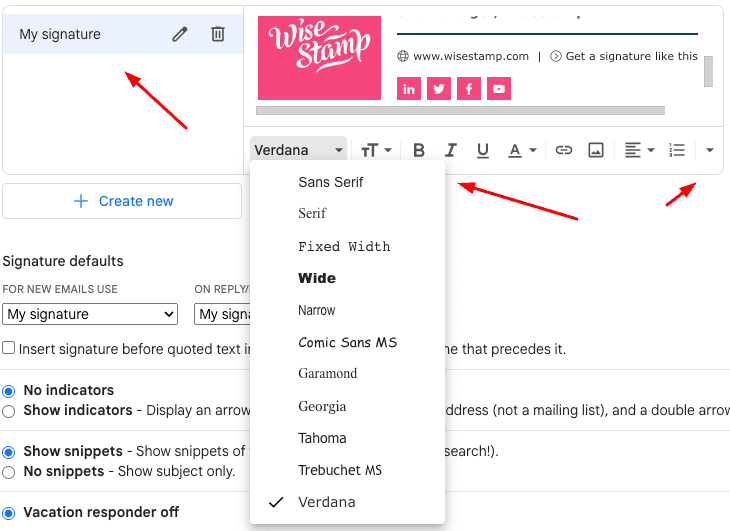Apply italic formatting in signature editor
730x531 pixels.
click(451, 150)
